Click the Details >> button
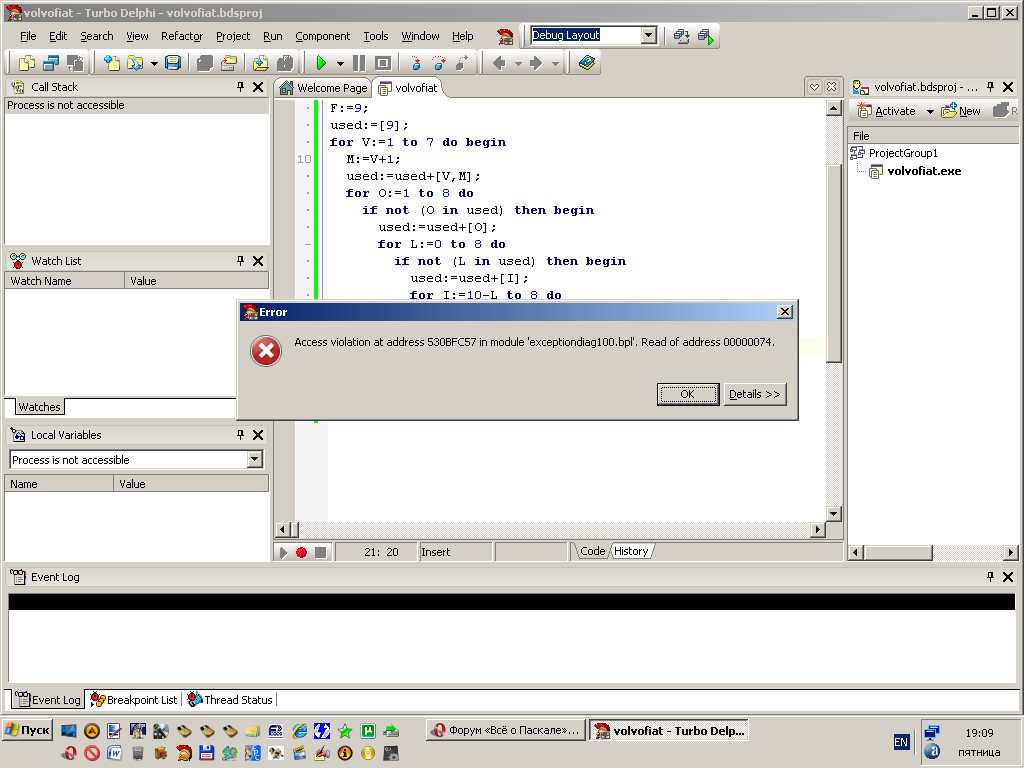 754,394
